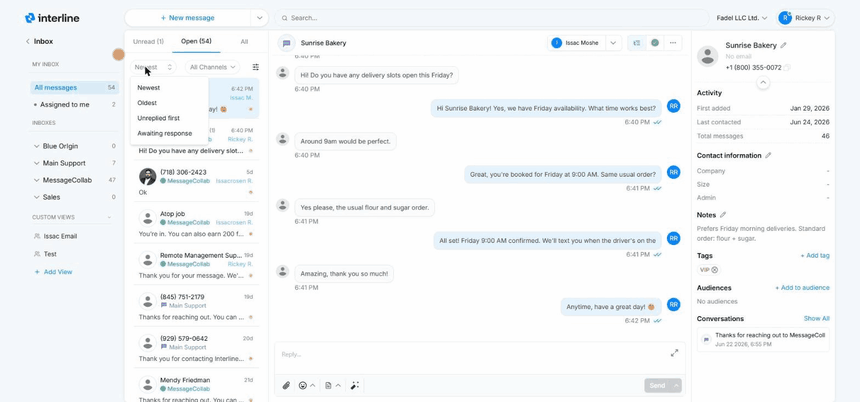This screenshot has width=860, height=402.
Task: Expand the reply editor to fullscreen
Action: point(674,353)
